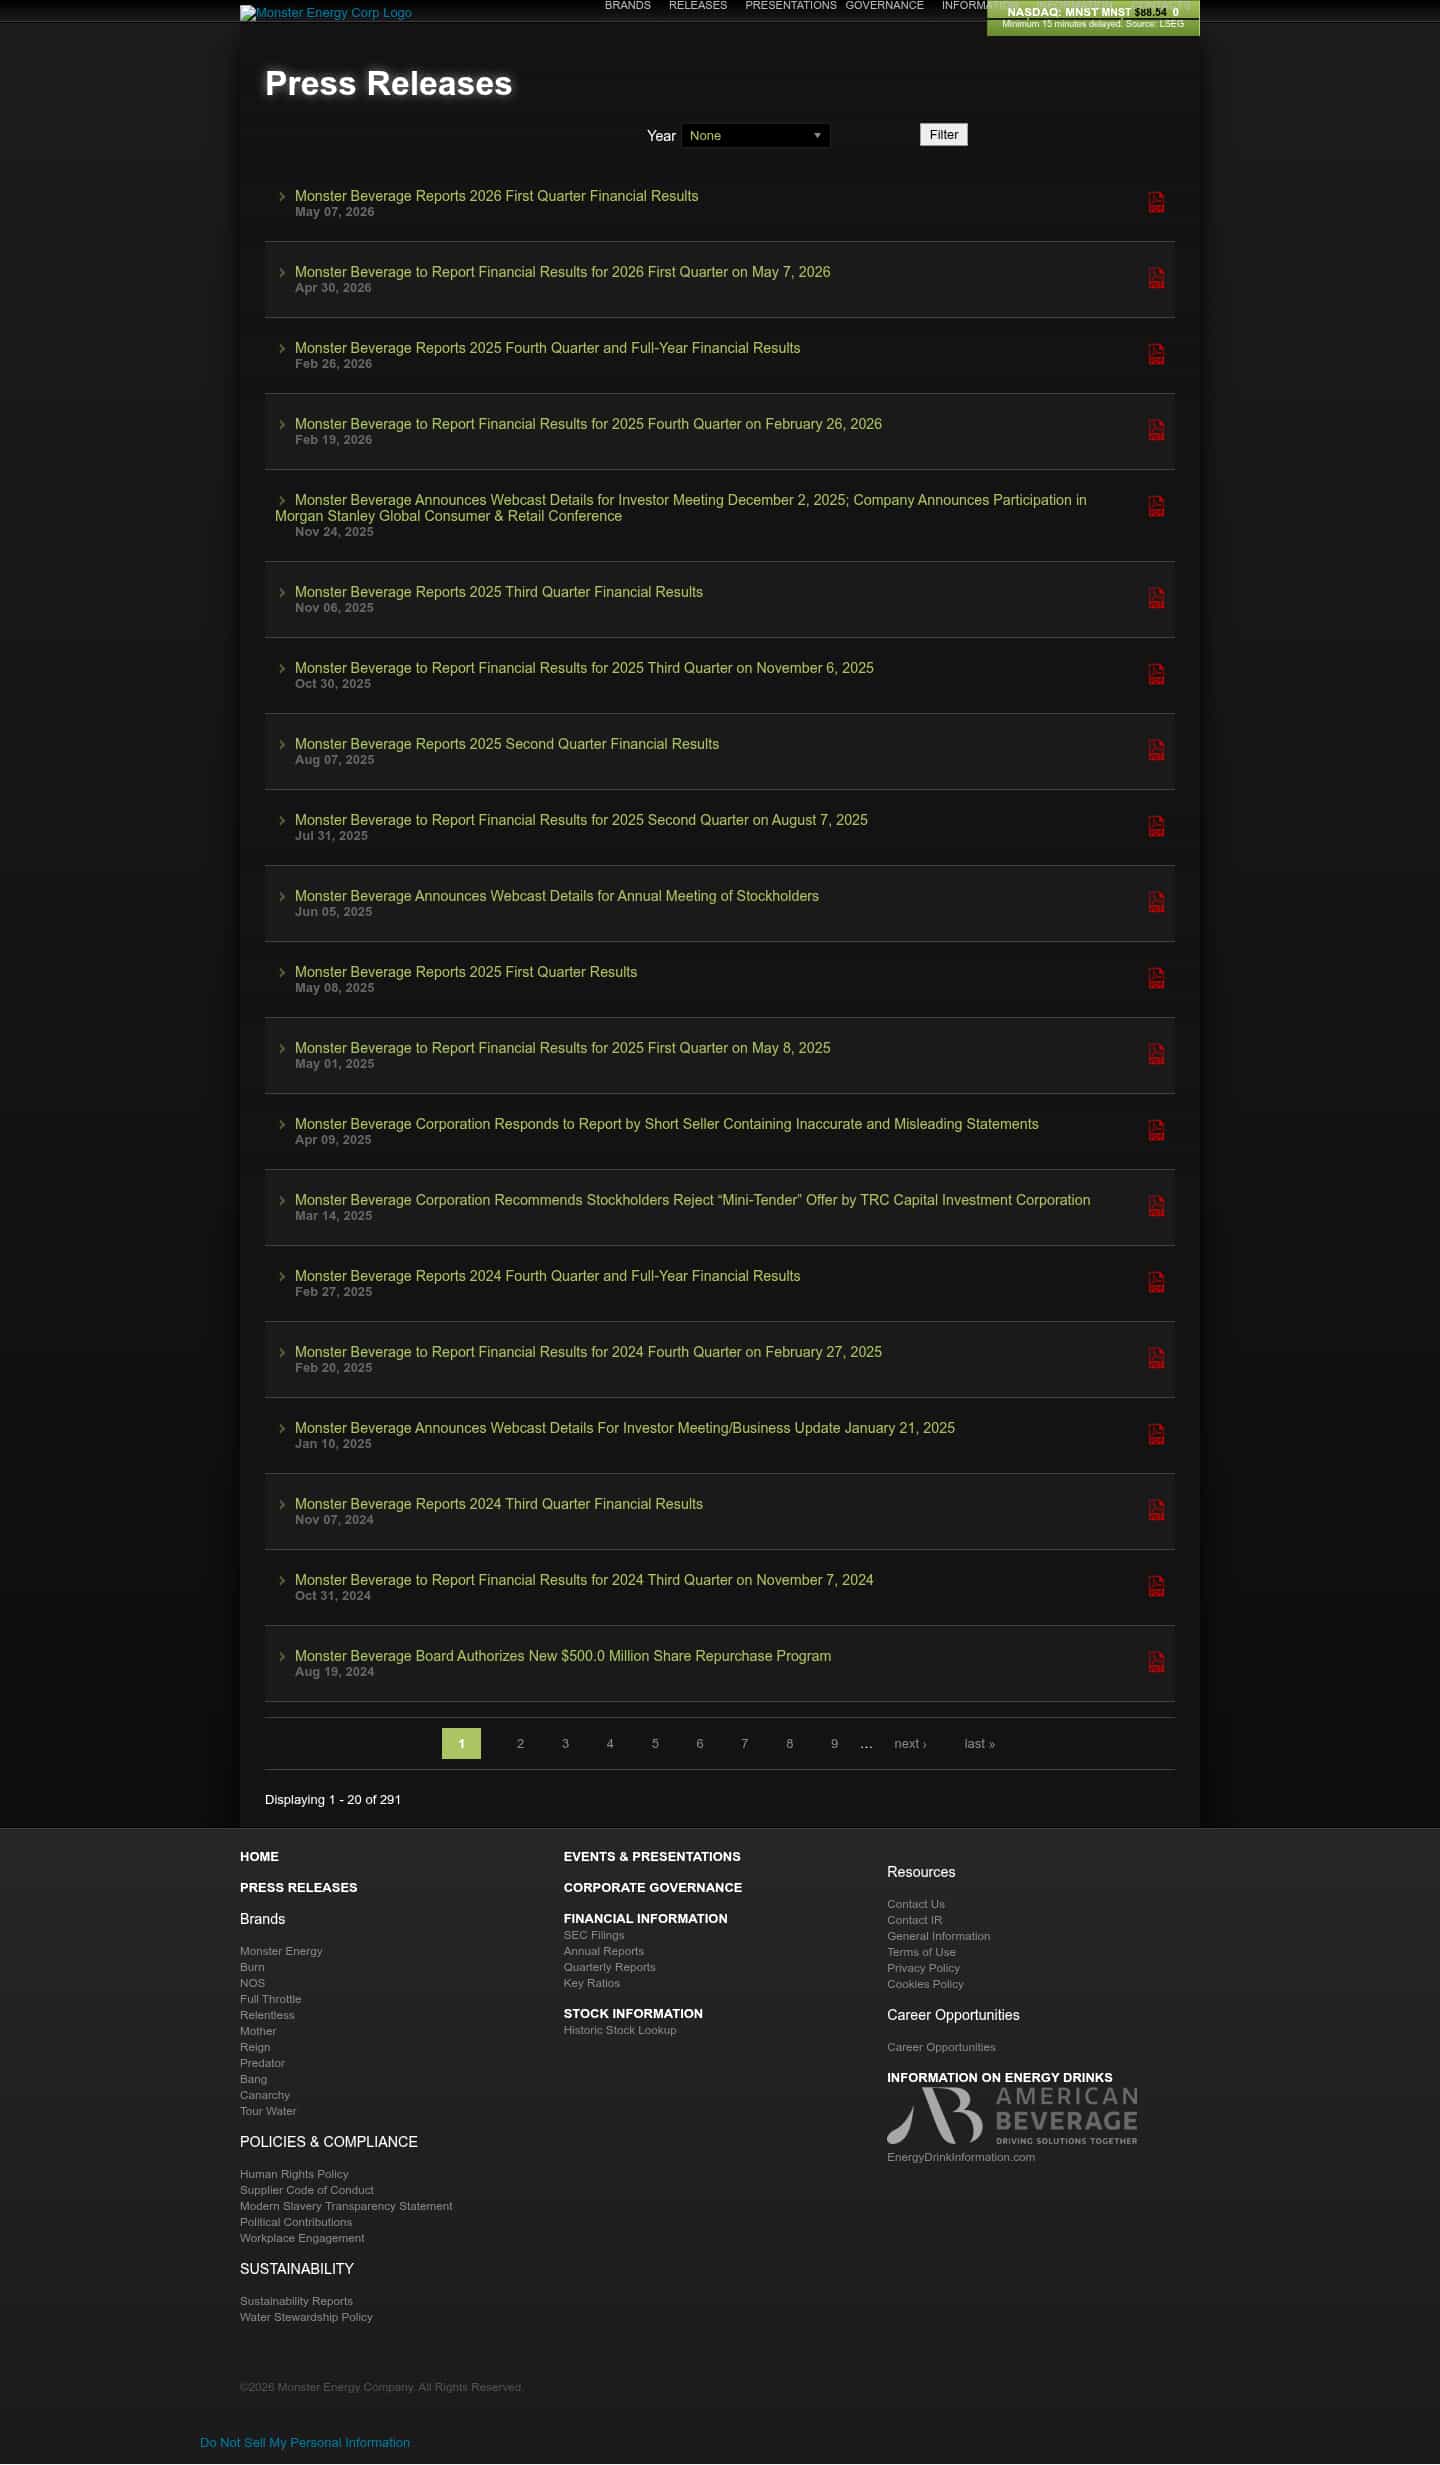Viewport: 1440px width, 2465px height.
Task: Open Modern Slavery Transparency Statement link
Action: point(346,2206)
